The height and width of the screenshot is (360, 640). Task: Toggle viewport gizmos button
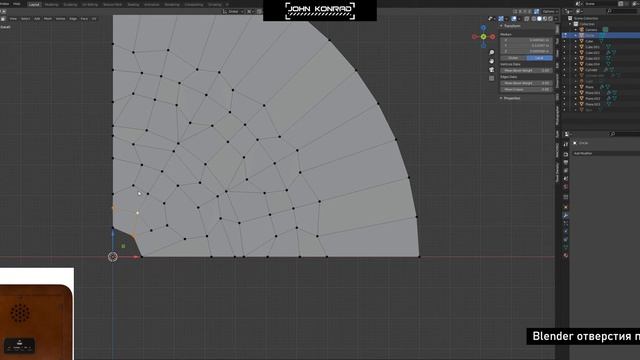tap(501, 19)
